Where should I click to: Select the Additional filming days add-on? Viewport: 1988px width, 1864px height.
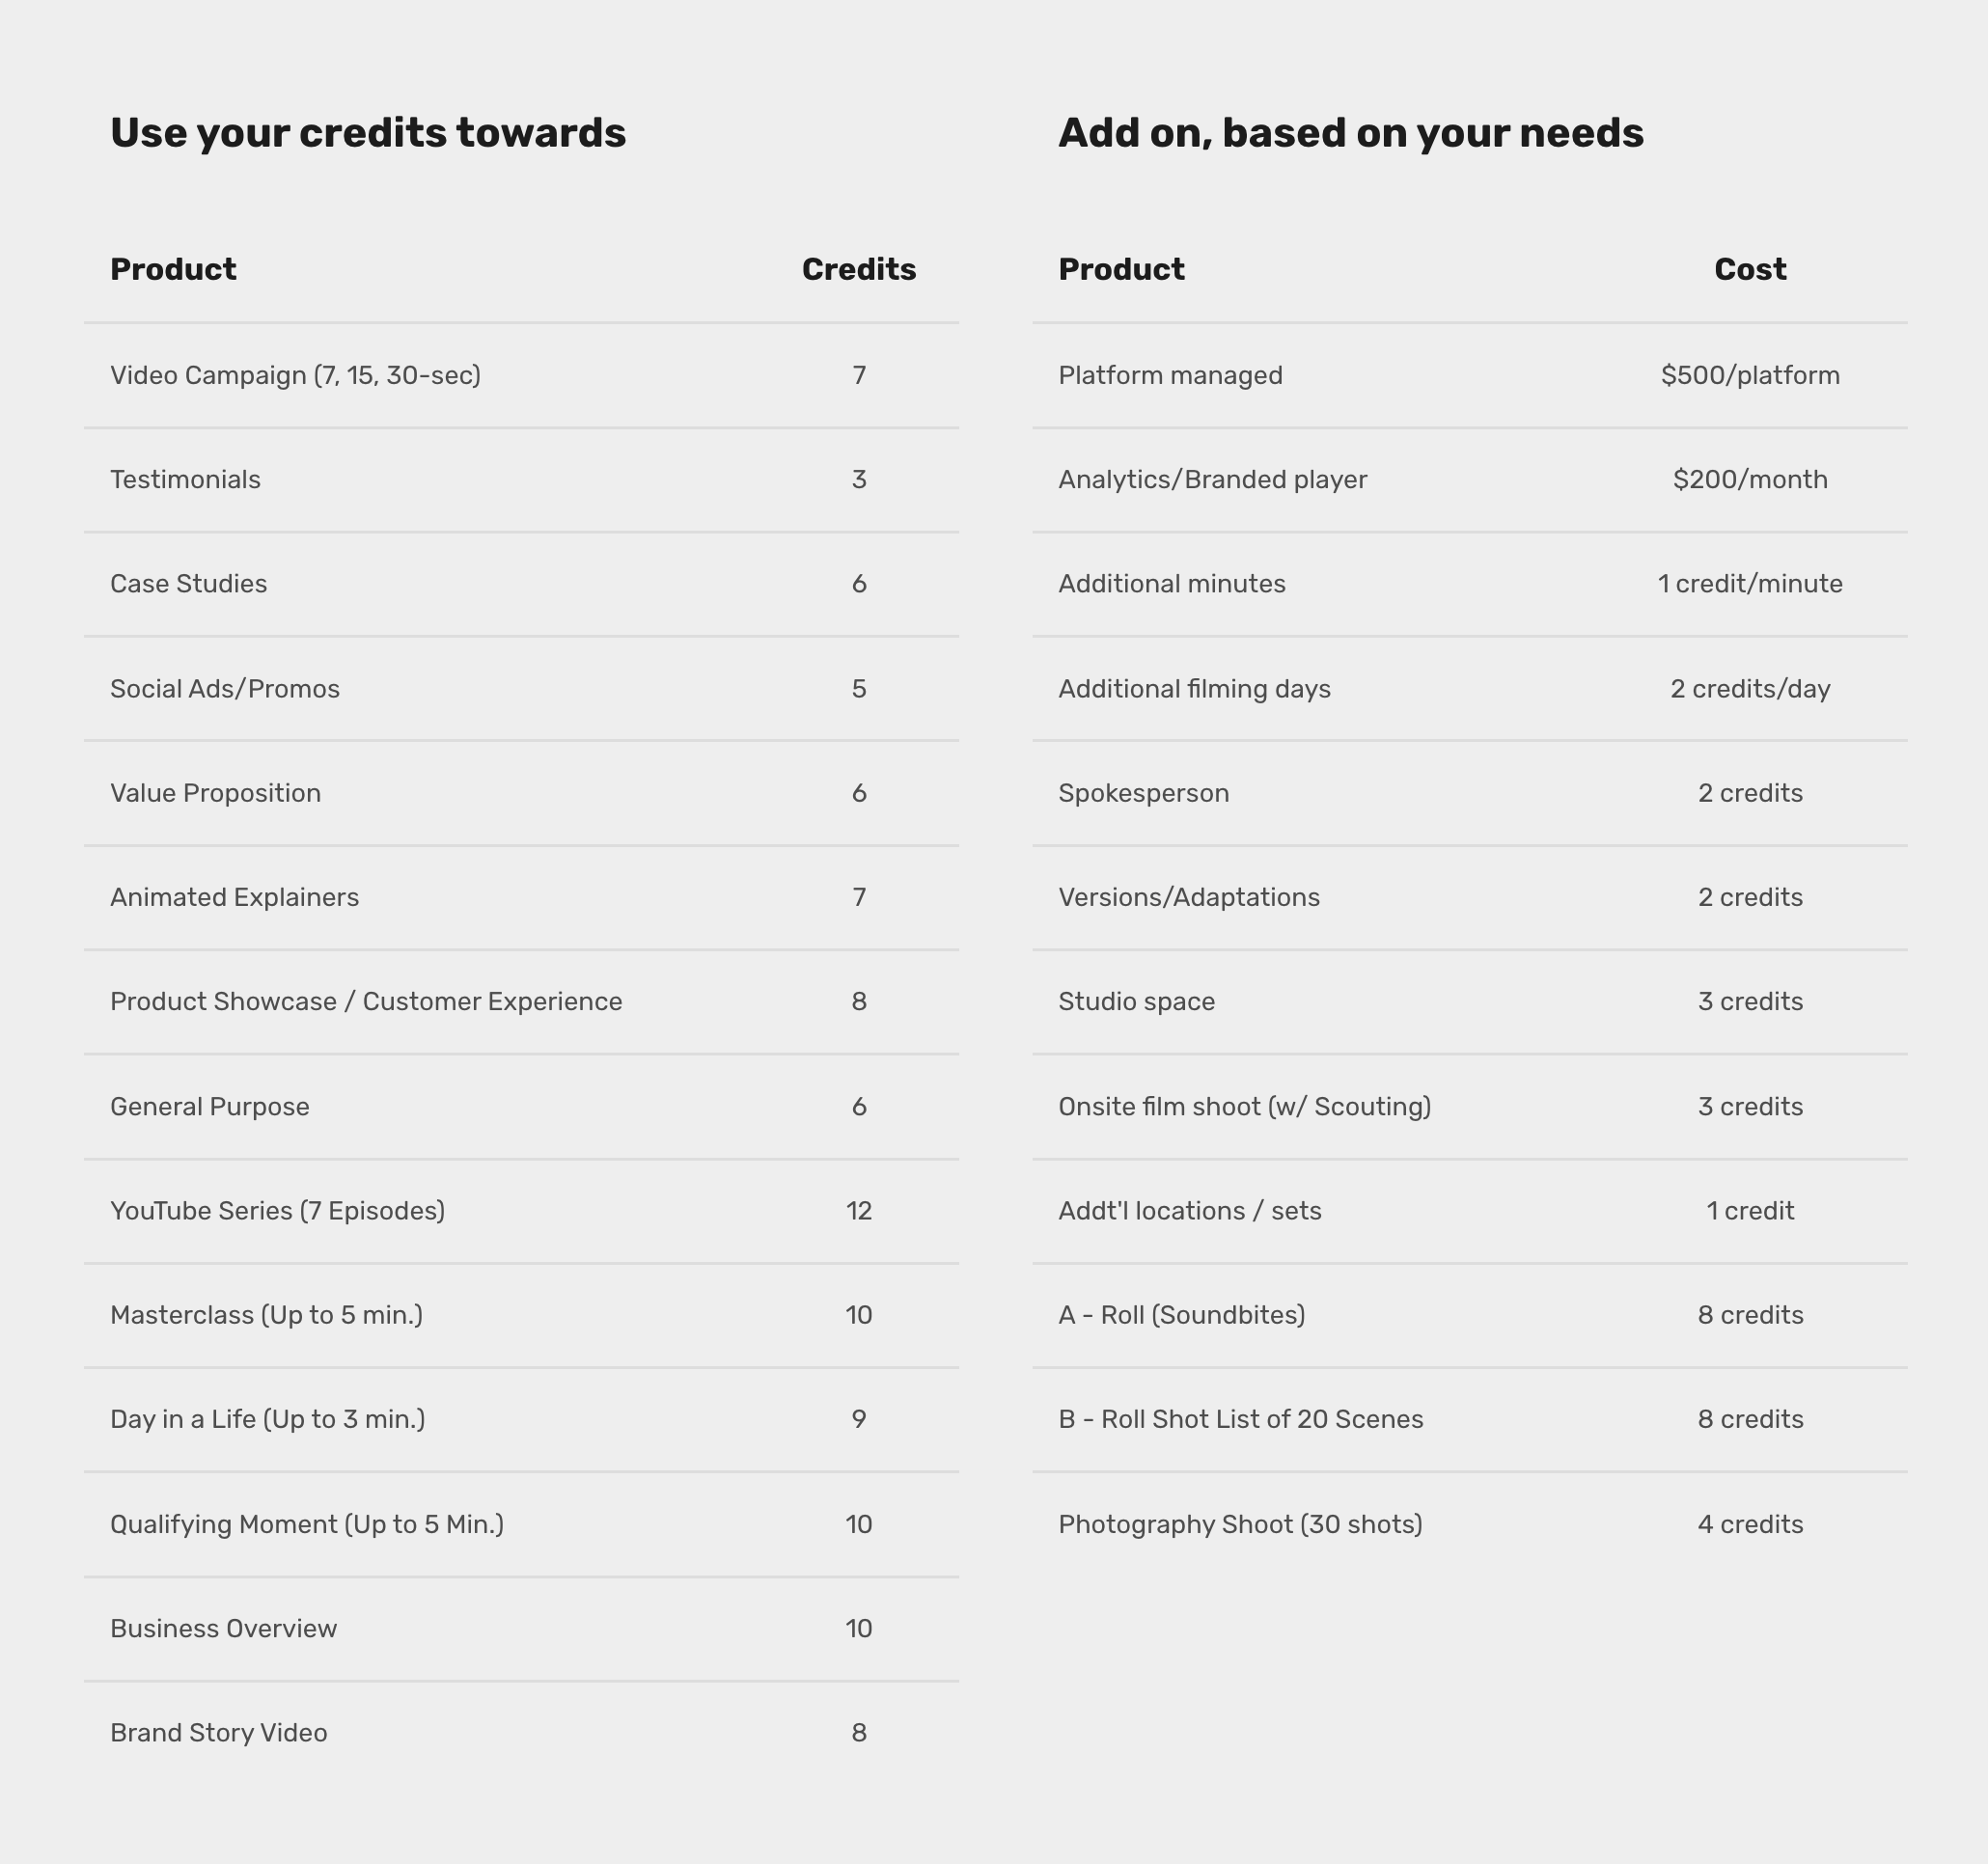1194,689
